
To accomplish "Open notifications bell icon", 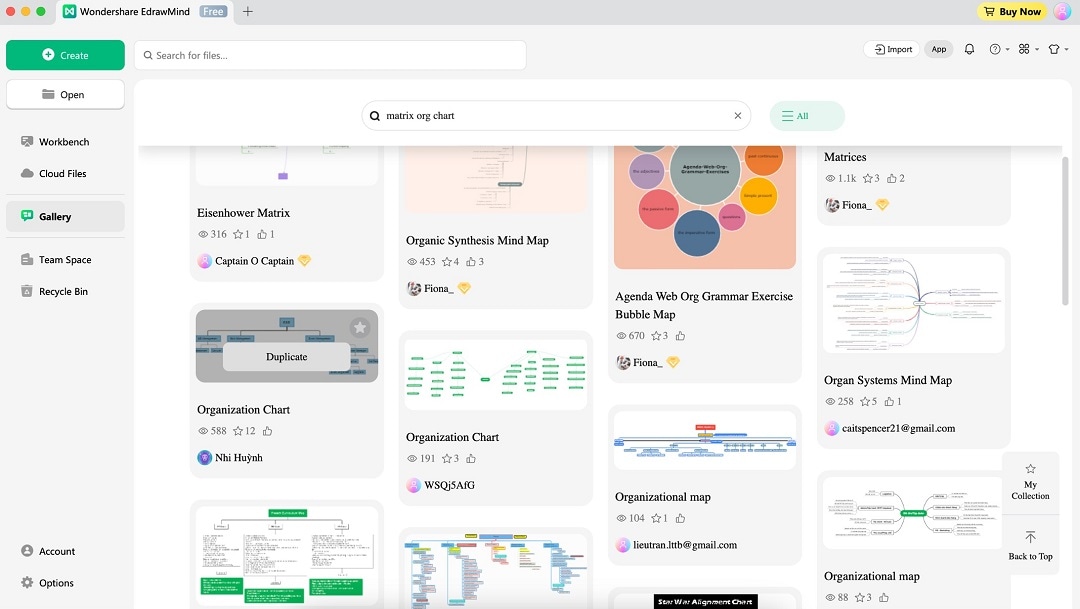I will pos(969,49).
